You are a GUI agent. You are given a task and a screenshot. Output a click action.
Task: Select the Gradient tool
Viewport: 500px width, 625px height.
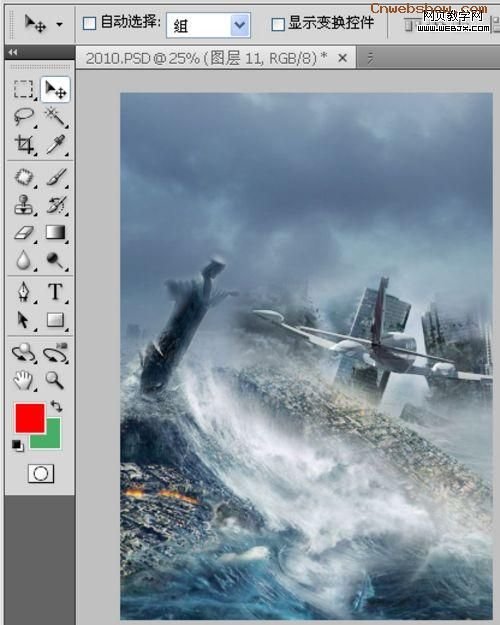point(55,233)
